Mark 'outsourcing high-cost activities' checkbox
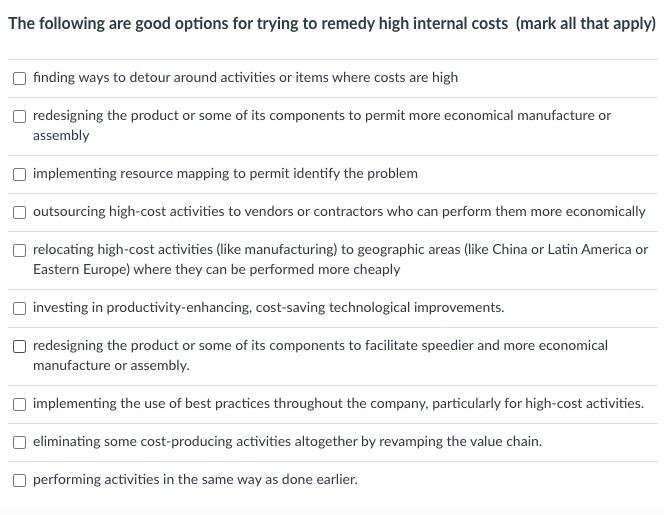664x515 pixels. click(x=19, y=212)
